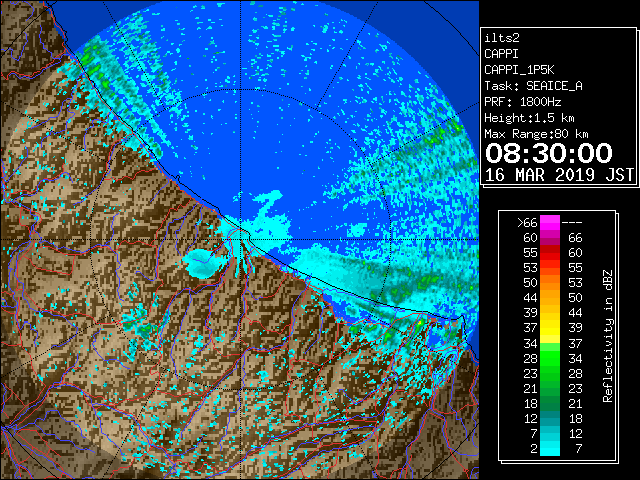Click the 'Max Range:80 km' line
Image resolution: width=640 pixels, height=480 pixels.
(536, 134)
